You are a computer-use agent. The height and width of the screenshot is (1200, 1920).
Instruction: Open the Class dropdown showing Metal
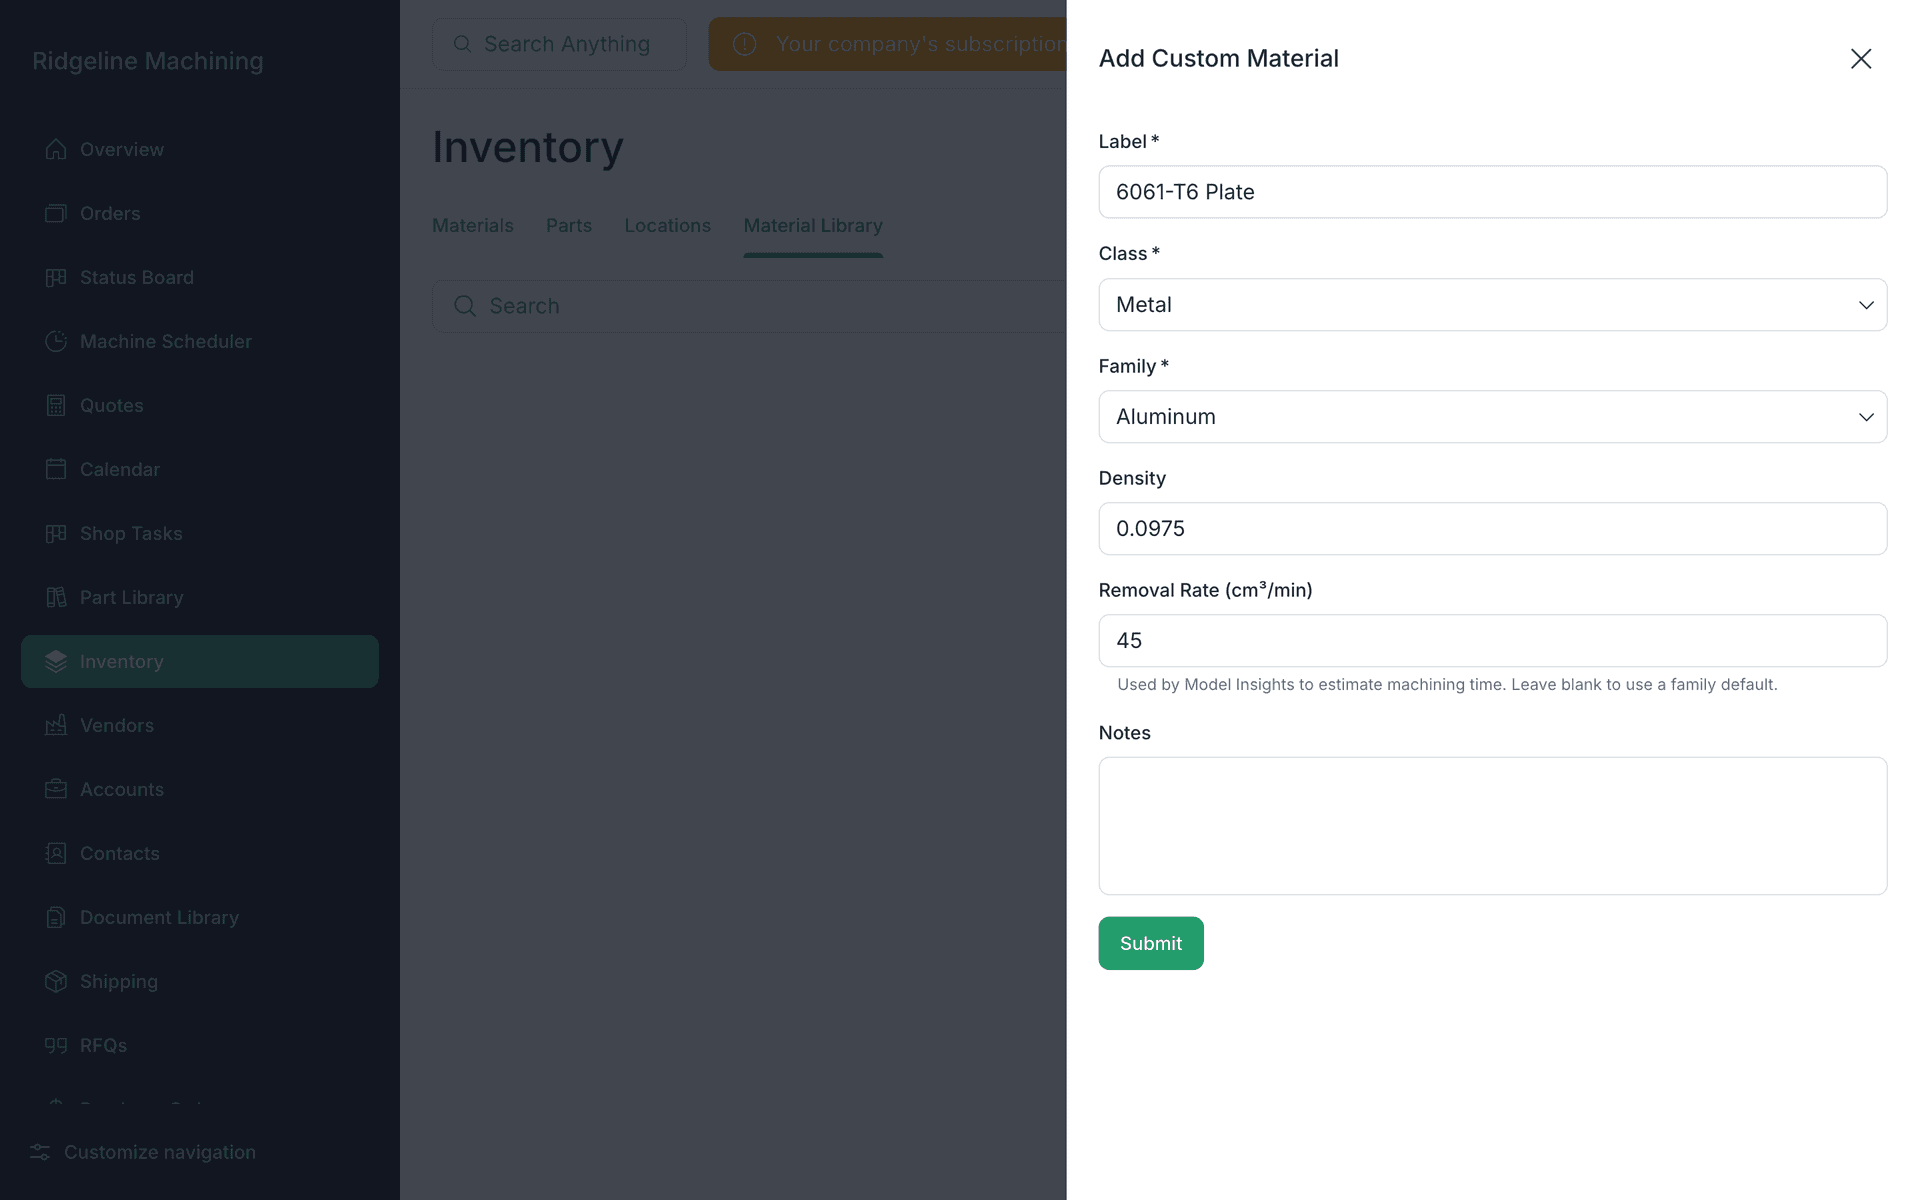1492,305
